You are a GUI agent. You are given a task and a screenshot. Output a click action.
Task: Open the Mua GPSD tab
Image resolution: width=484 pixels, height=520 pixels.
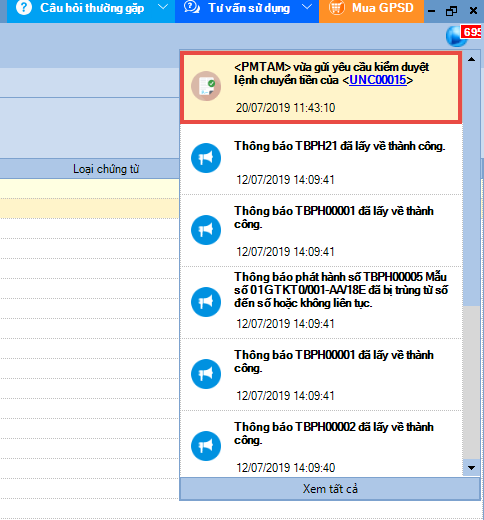371,11
